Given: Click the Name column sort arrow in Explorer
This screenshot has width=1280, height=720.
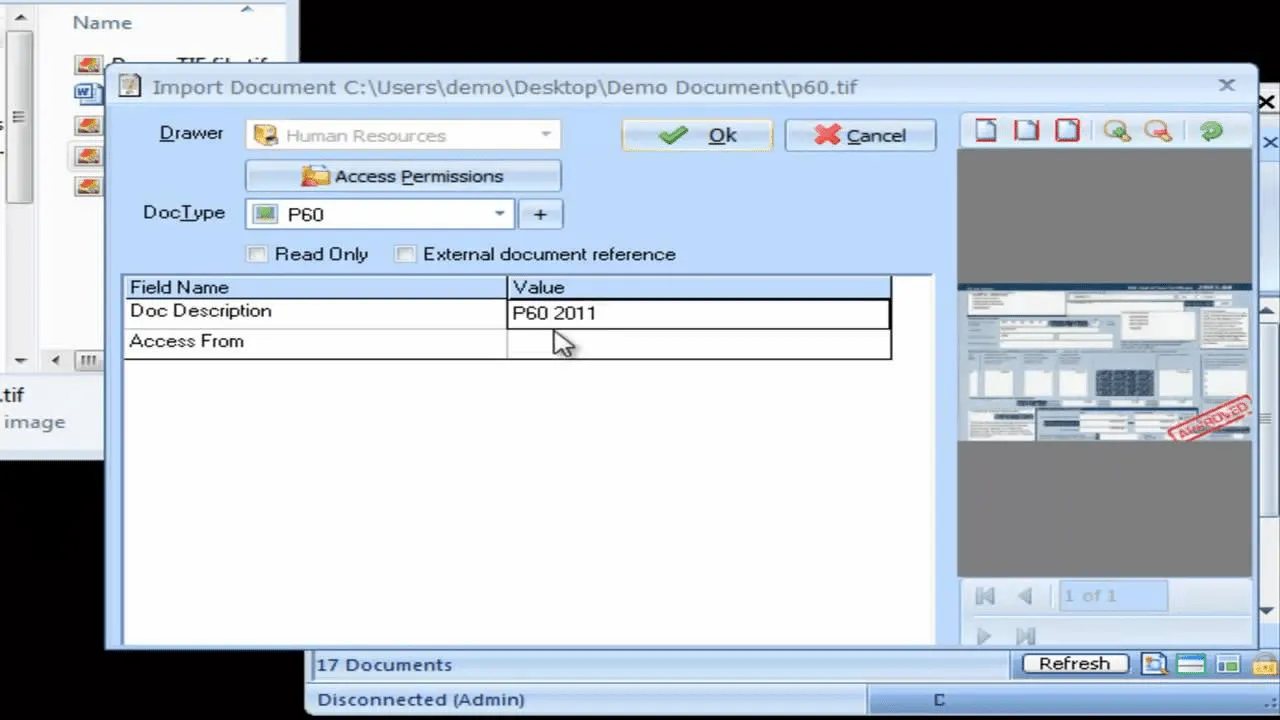Looking at the screenshot, I should pyautogui.click(x=247, y=9).
